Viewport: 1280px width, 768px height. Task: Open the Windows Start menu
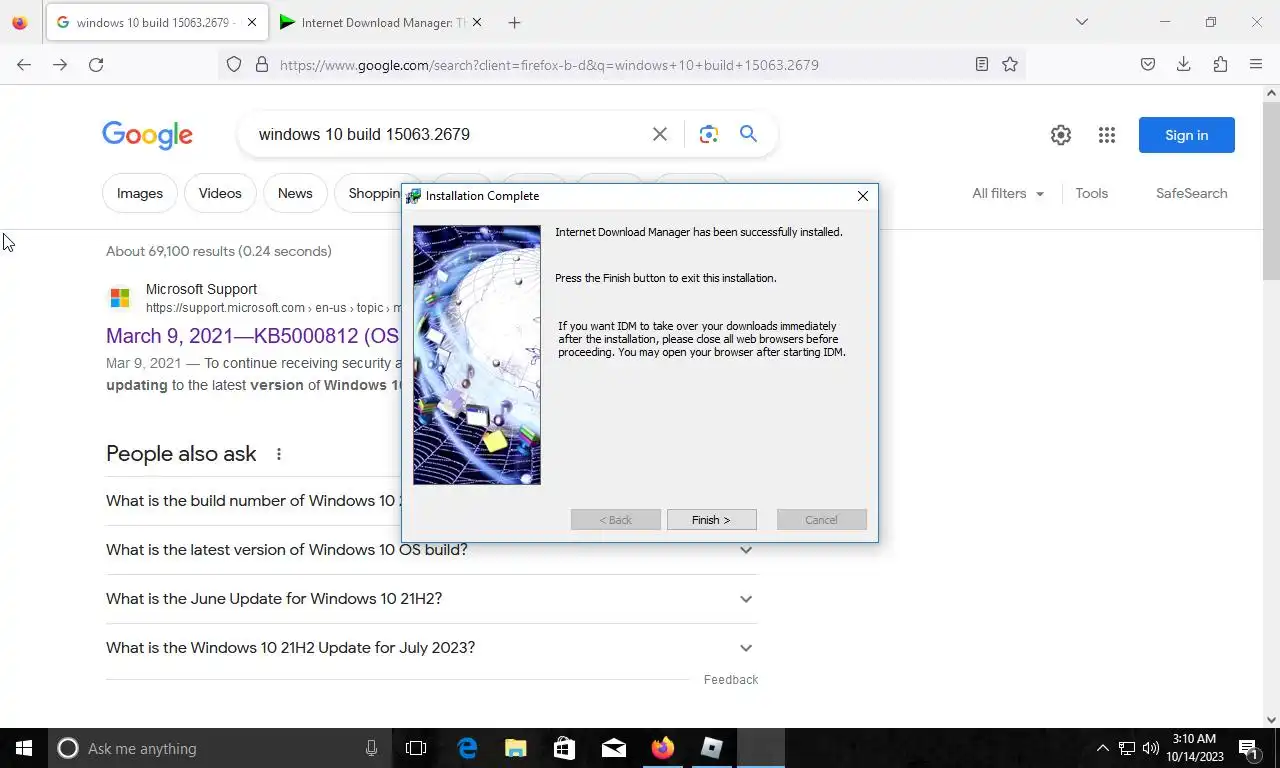click(24, 748)
